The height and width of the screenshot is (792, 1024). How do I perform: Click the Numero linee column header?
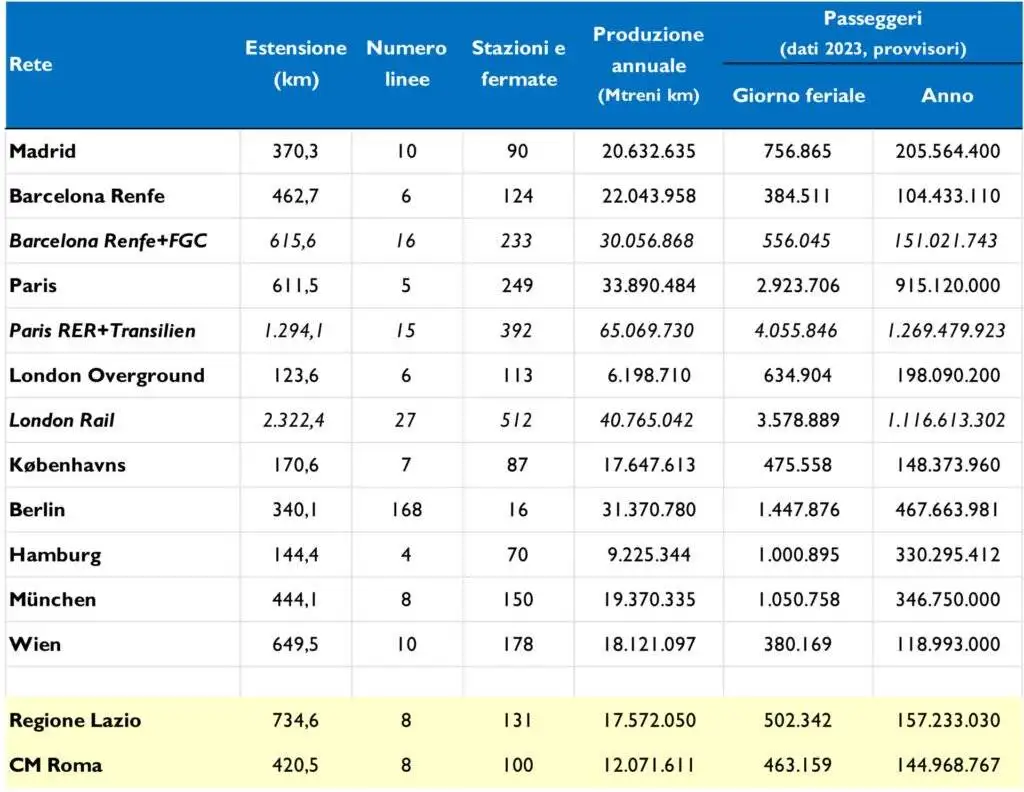(x=406, y=64)
